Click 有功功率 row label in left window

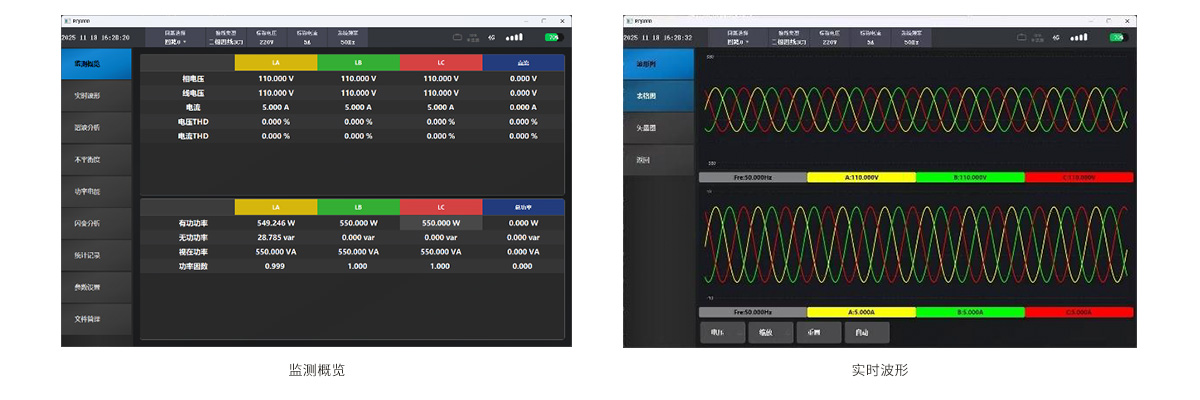point(193,223)
